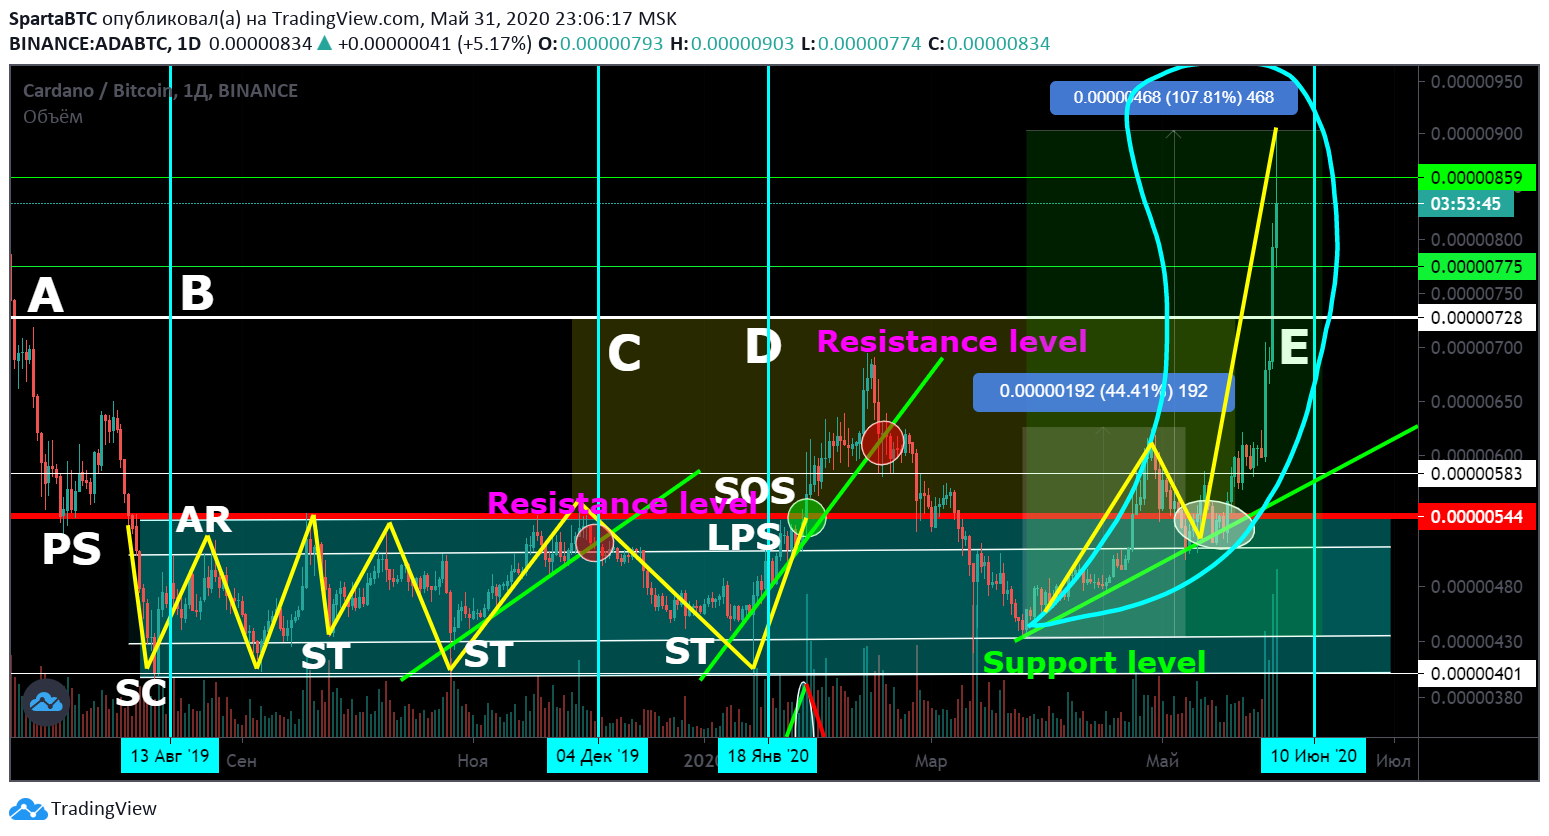Click the +0.00000041 (+5.17%) change value

click(434, 44)
